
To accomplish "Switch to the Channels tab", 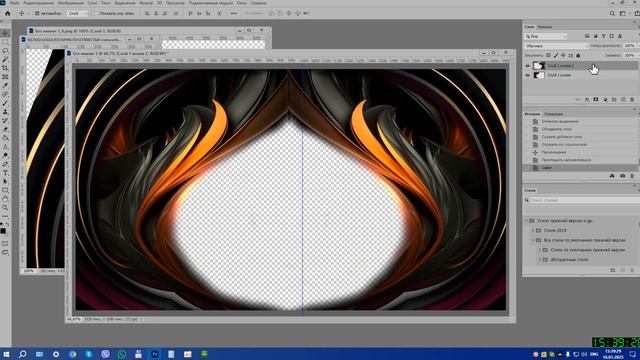I will coord(545,27).
